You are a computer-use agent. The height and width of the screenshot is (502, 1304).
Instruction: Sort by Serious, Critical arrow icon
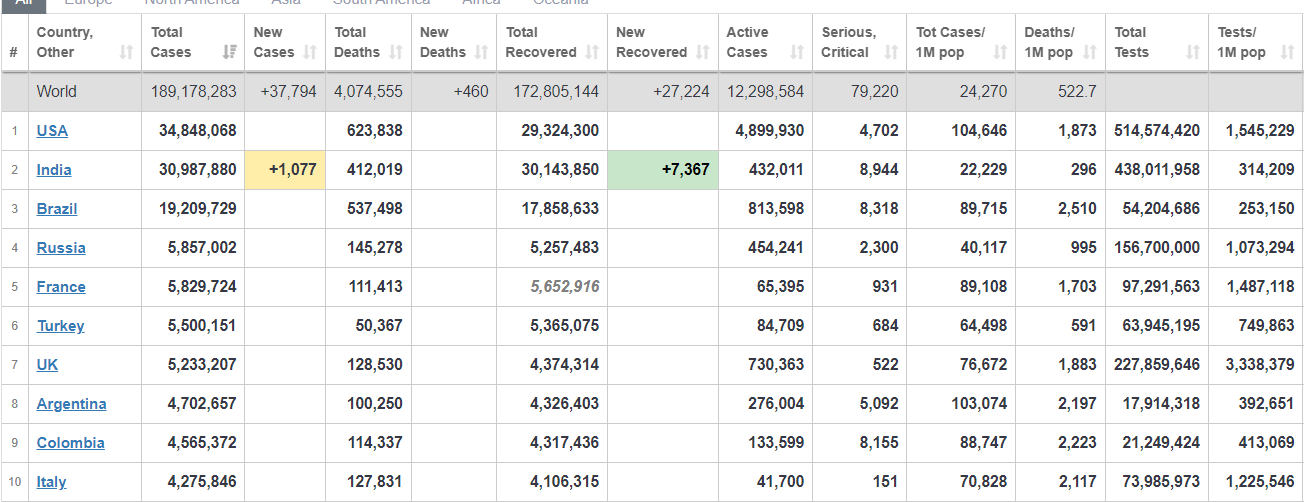point(891,52)
